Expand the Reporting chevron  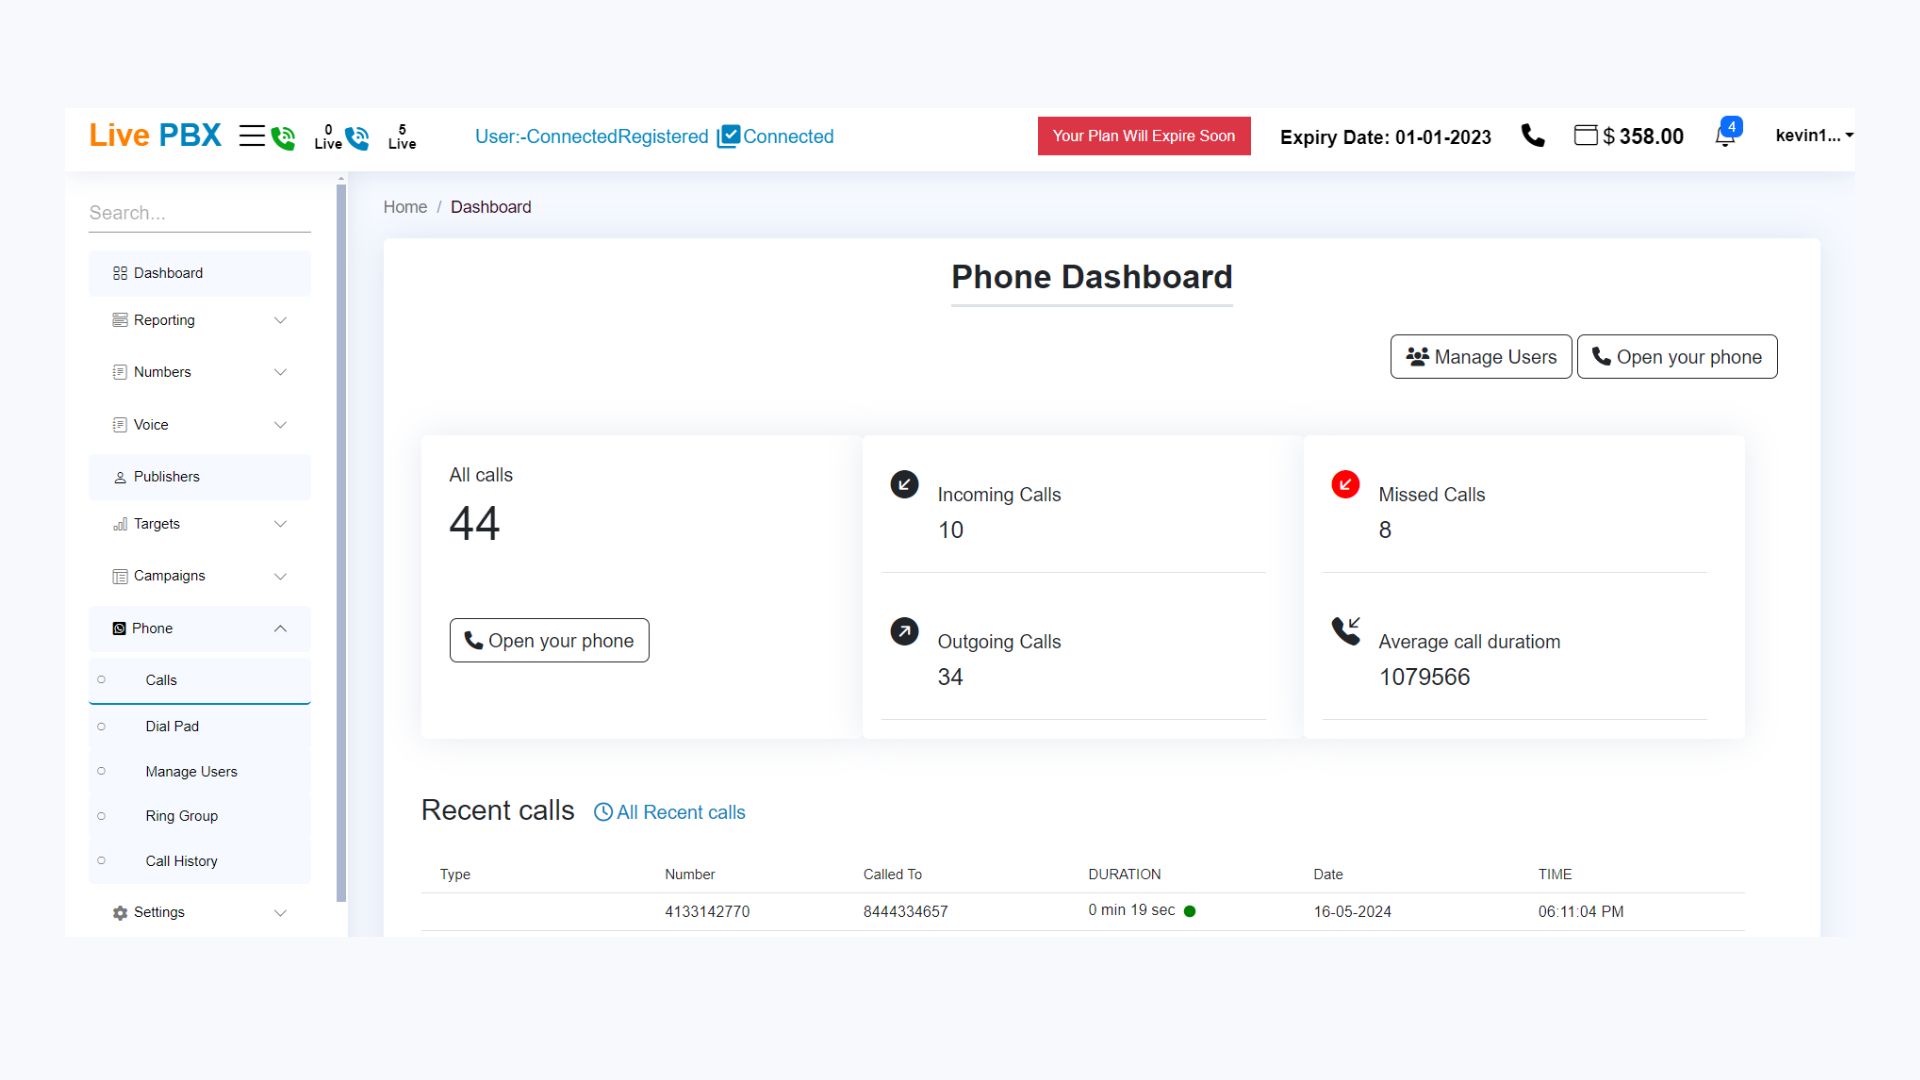point(280,320)
